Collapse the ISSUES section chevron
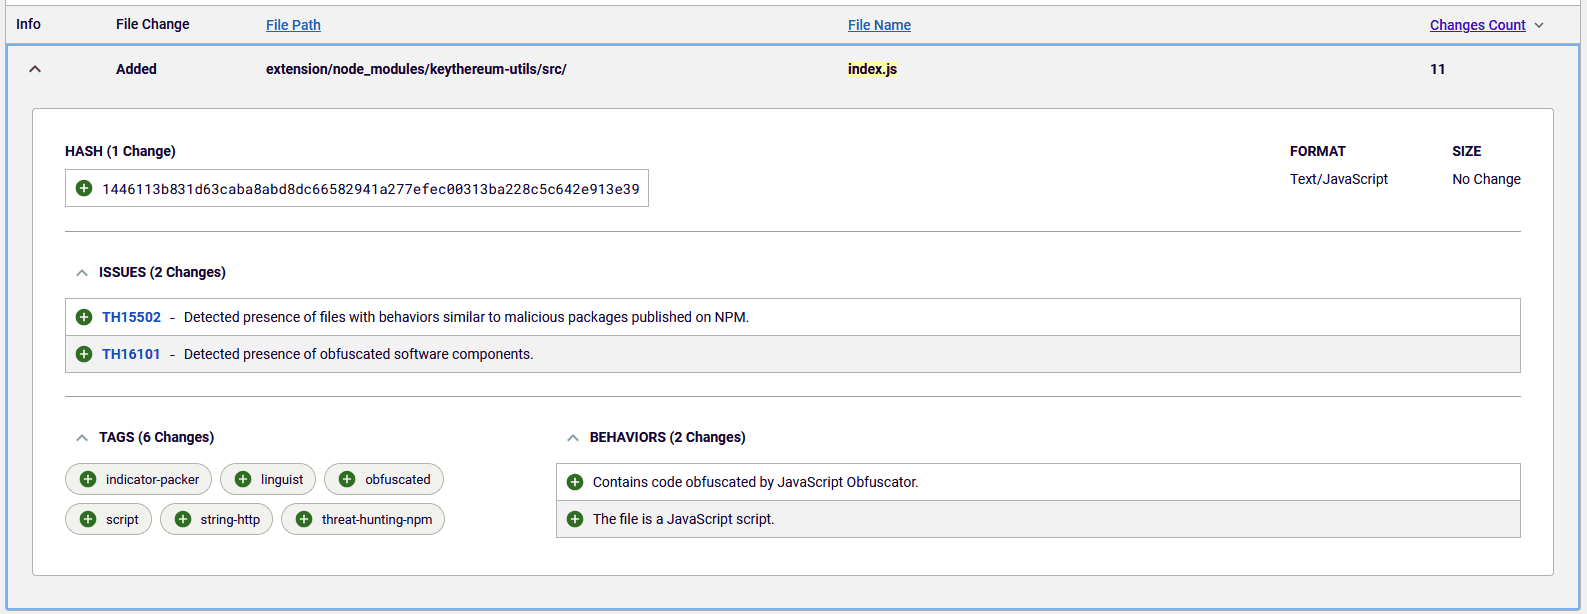 [82, 272]
